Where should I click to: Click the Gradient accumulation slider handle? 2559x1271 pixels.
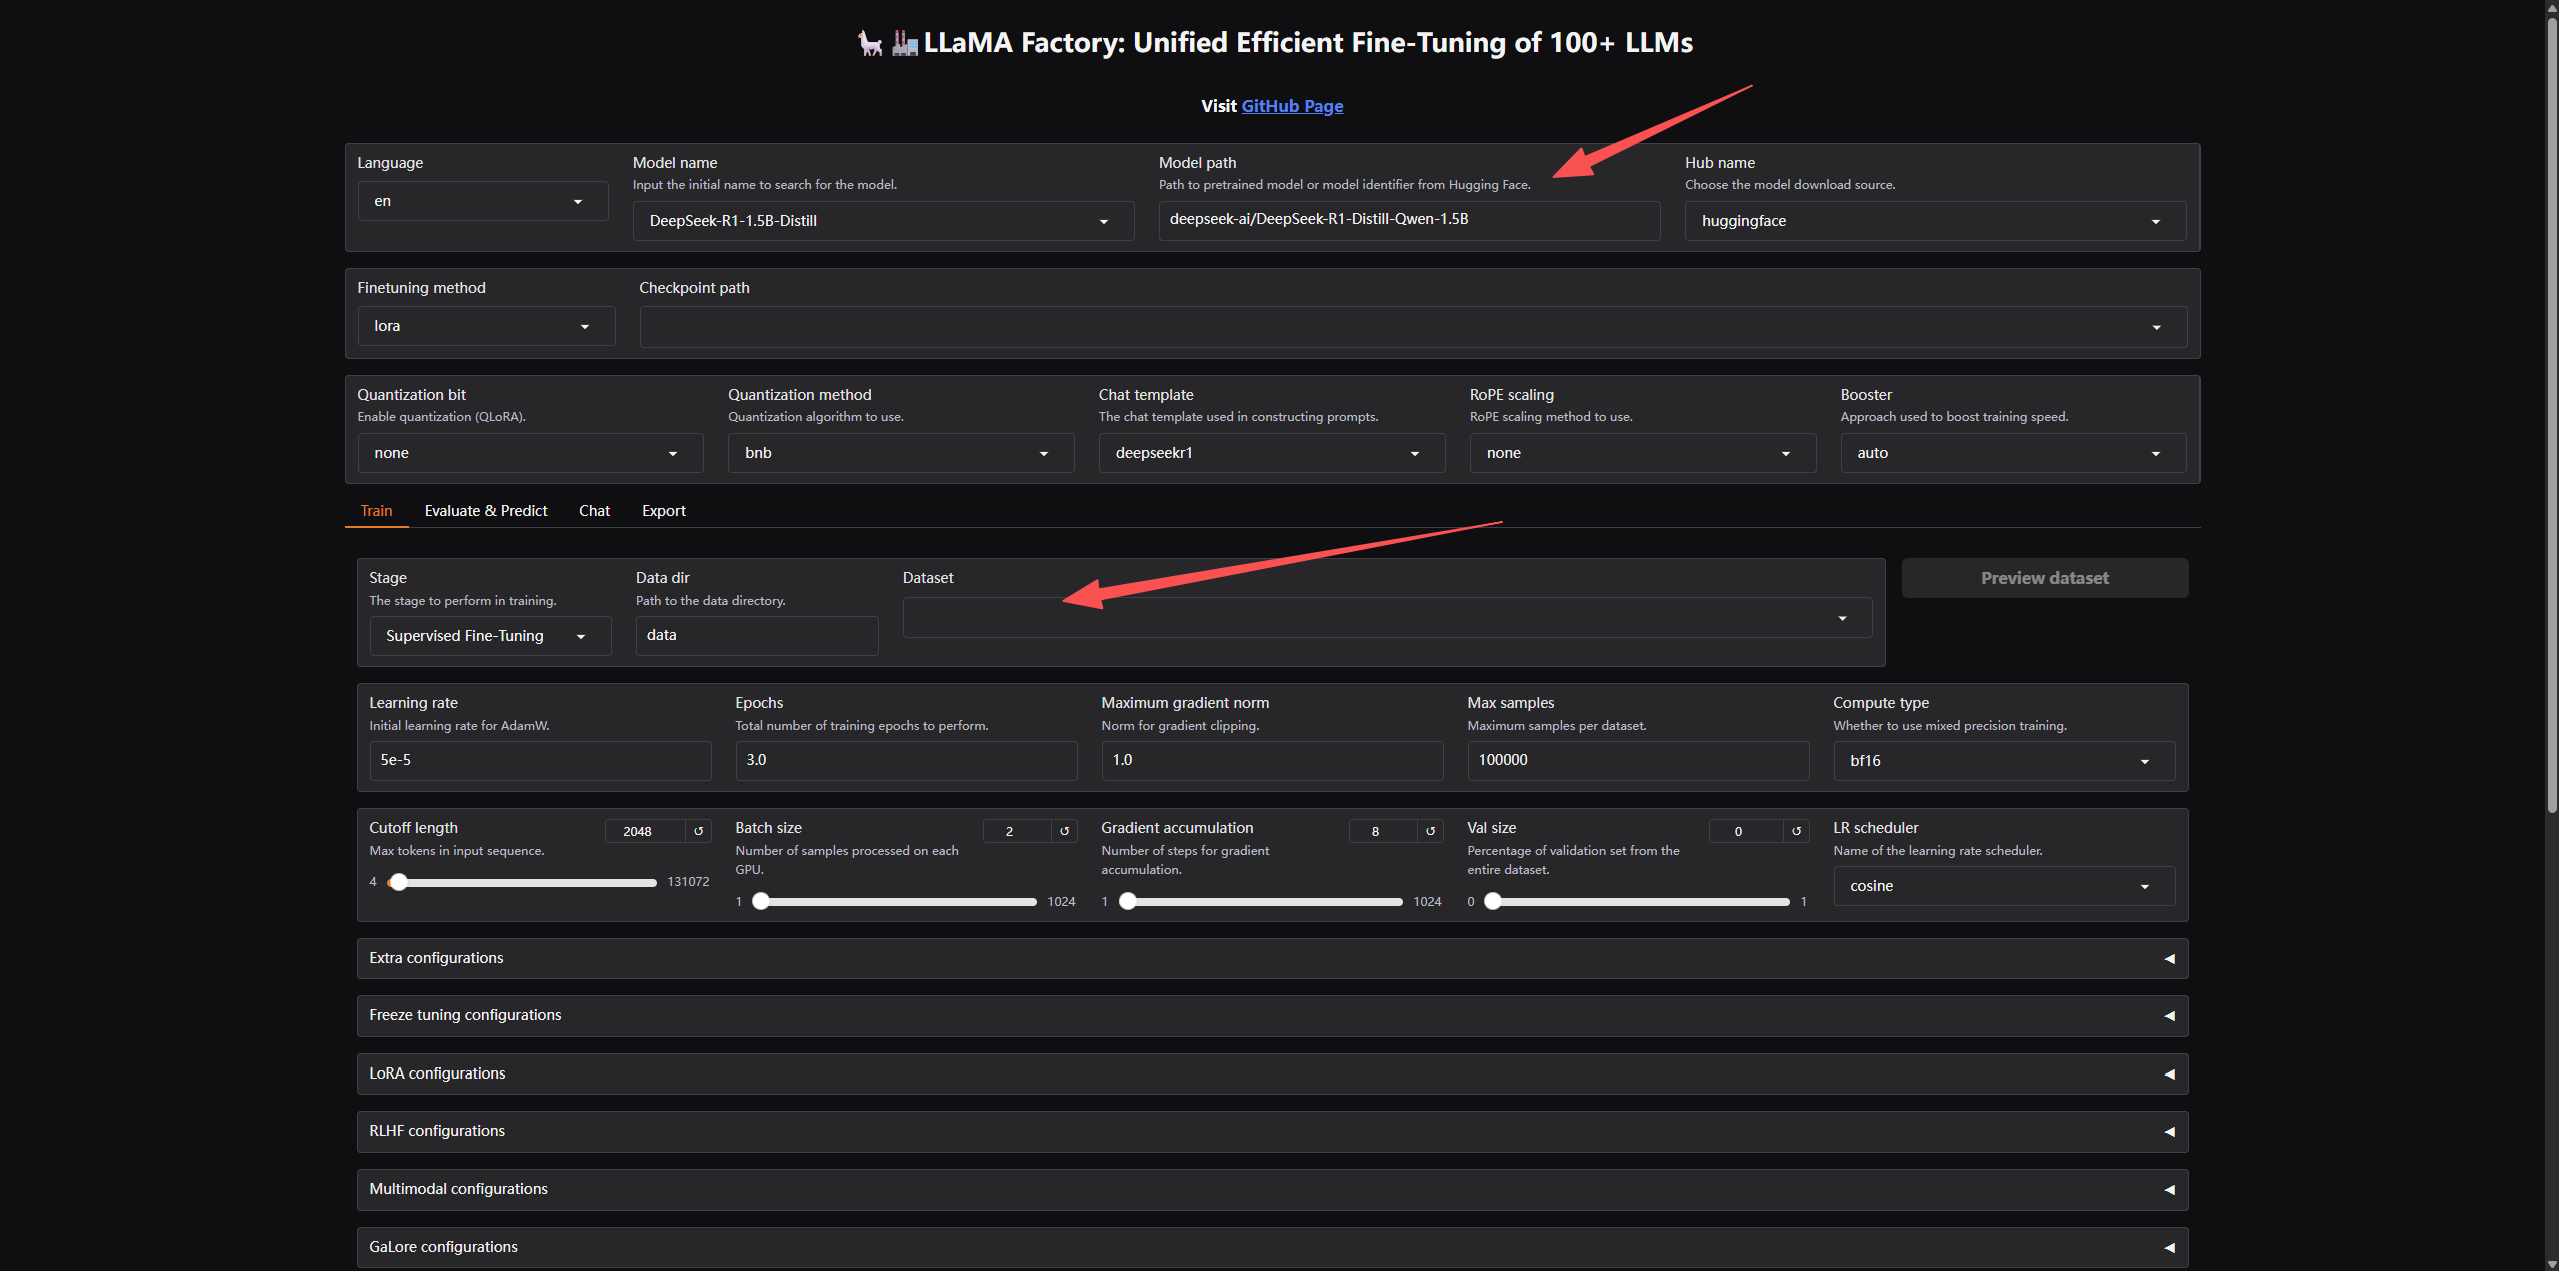pyautogui.click(x=1128, y=902)
